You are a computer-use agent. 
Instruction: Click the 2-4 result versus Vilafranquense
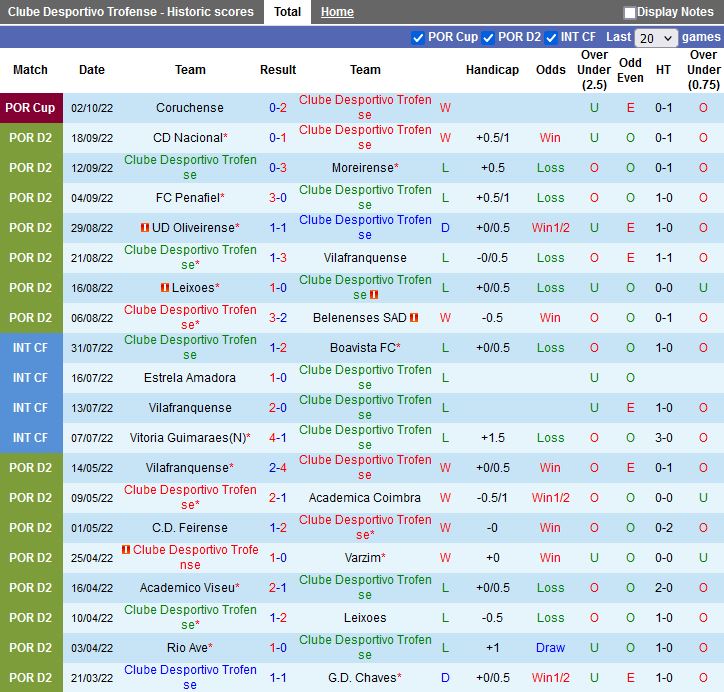click(x=278, y=468)
